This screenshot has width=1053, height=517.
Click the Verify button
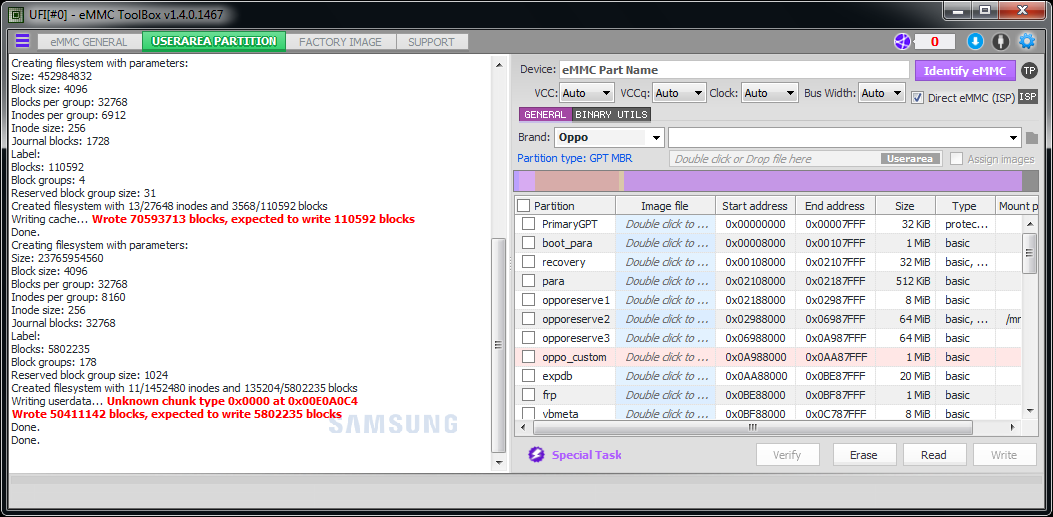tap(787, 455)
